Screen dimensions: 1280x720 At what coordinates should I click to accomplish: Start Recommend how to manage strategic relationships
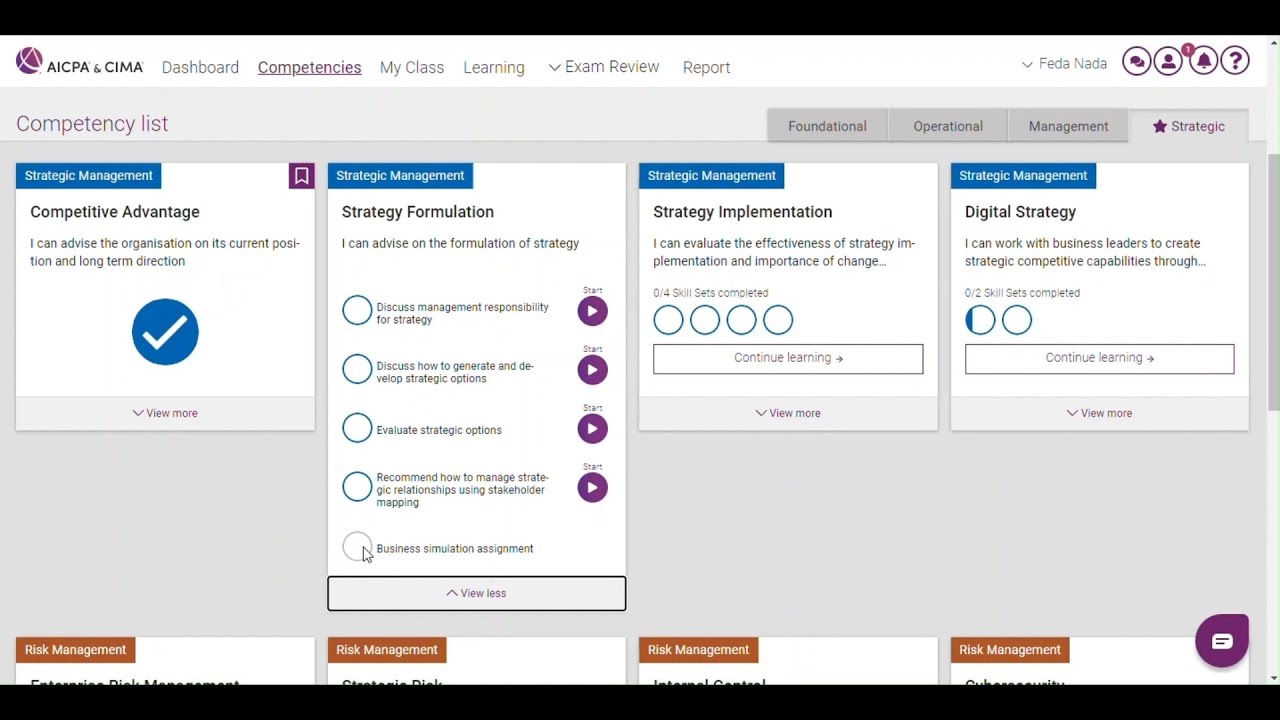[x=592, y=488]
